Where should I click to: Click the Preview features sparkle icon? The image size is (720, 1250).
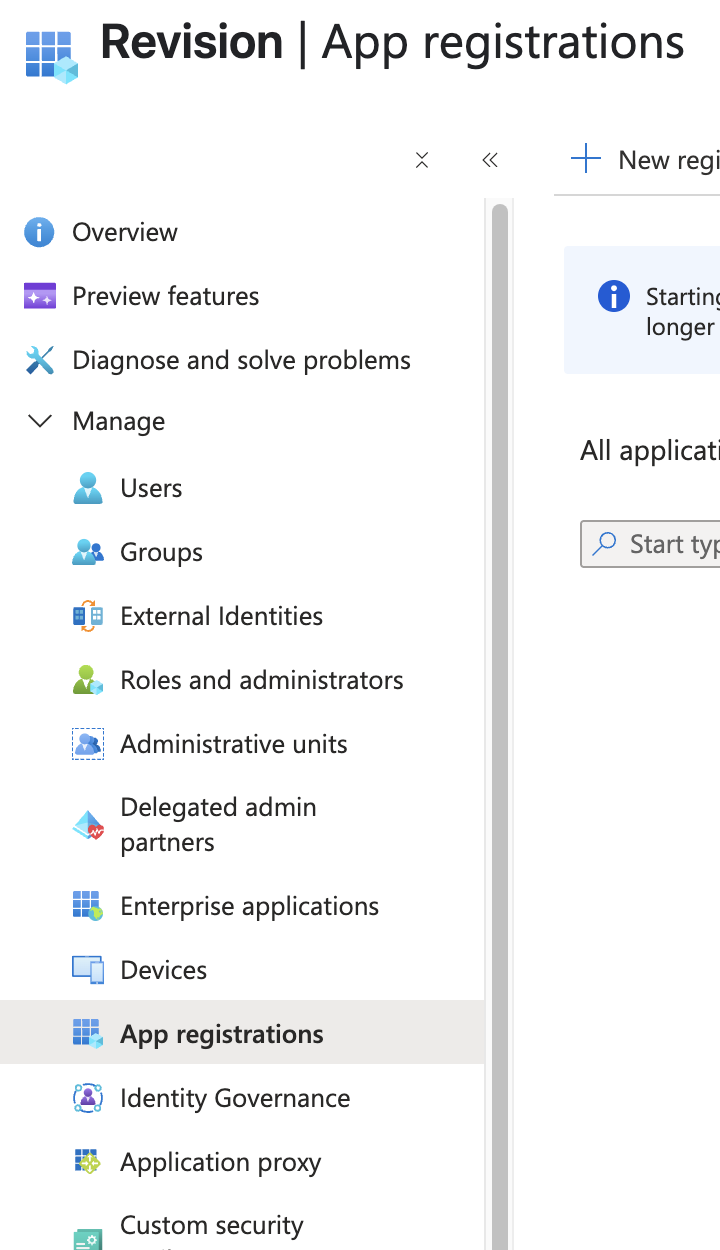pos(40,296)
